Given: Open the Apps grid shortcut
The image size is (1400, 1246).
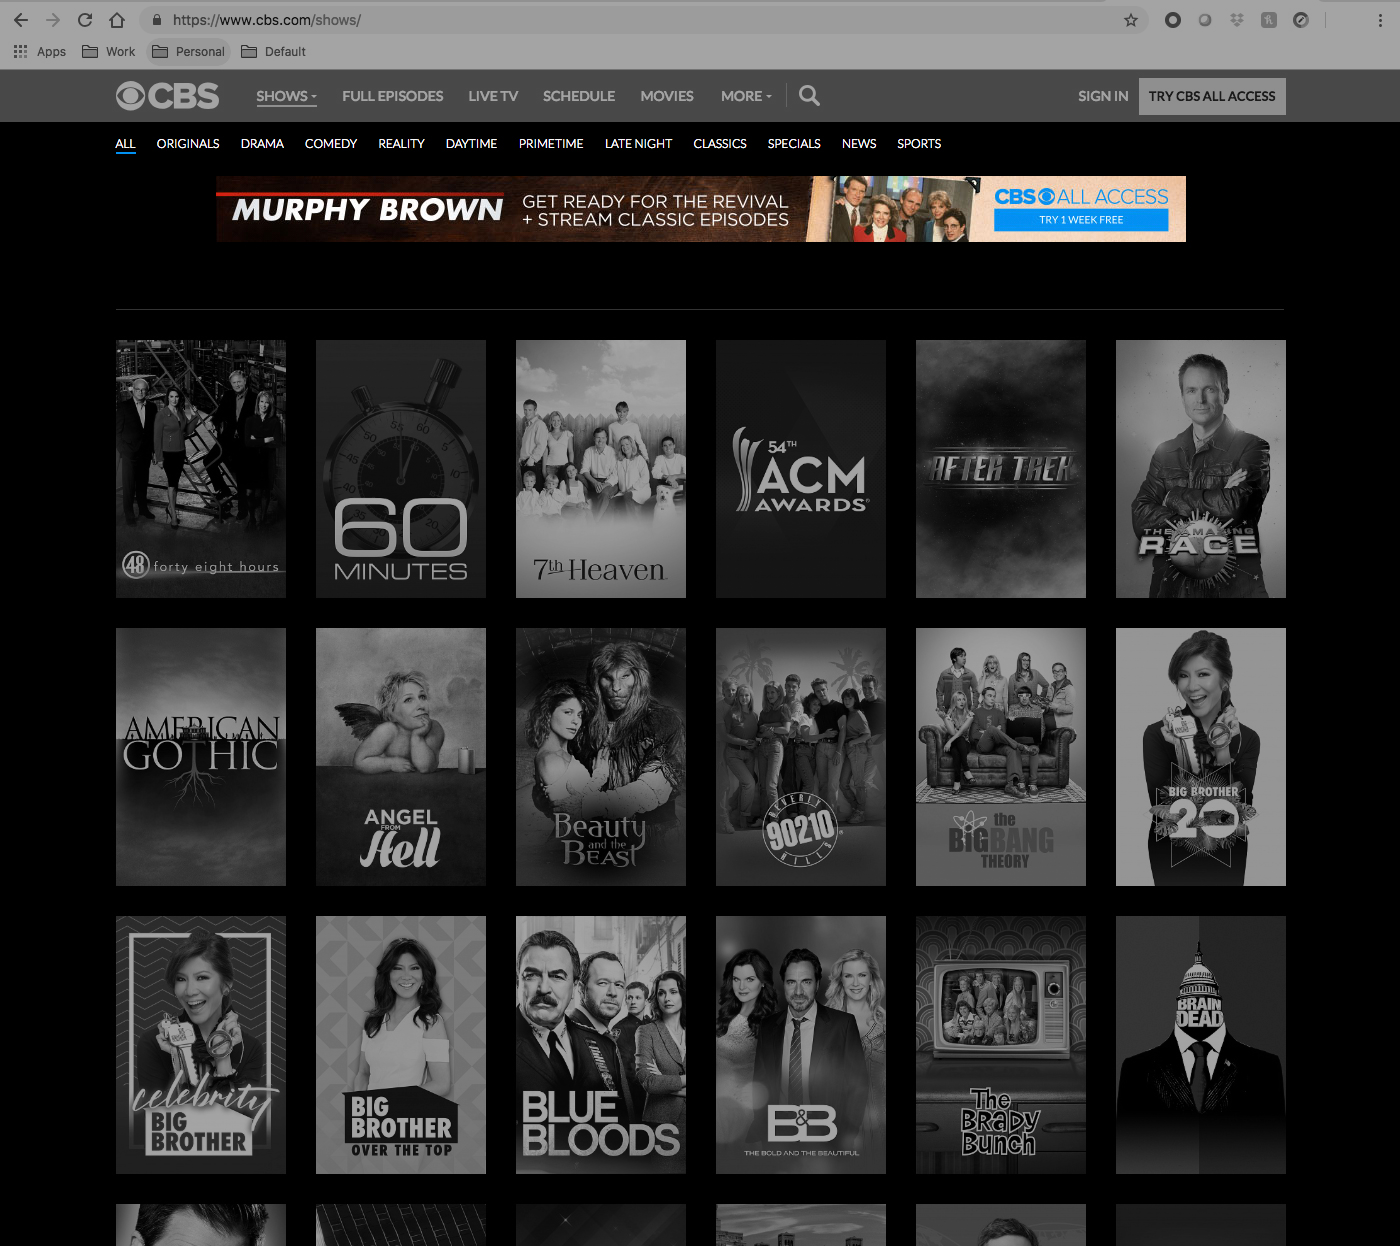Looking at the screenshot, I should click(x=39, y=52).
